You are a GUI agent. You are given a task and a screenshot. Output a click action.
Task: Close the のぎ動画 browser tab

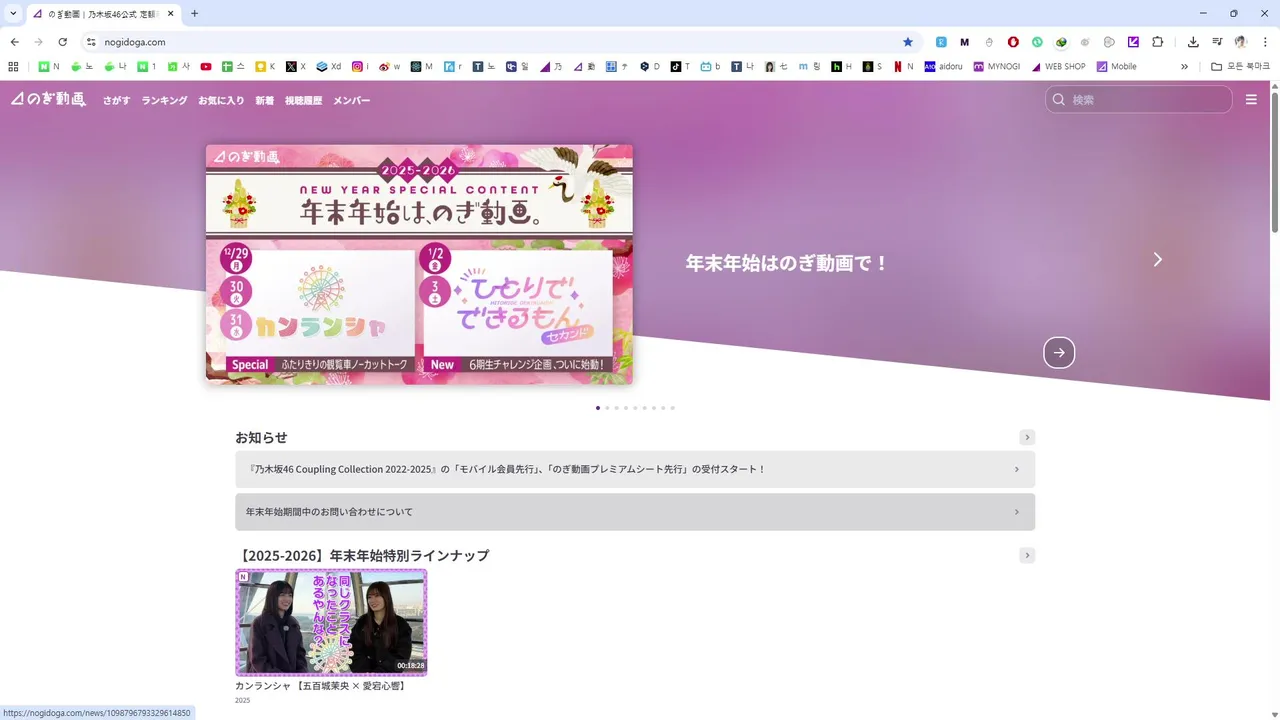(171, 13)
